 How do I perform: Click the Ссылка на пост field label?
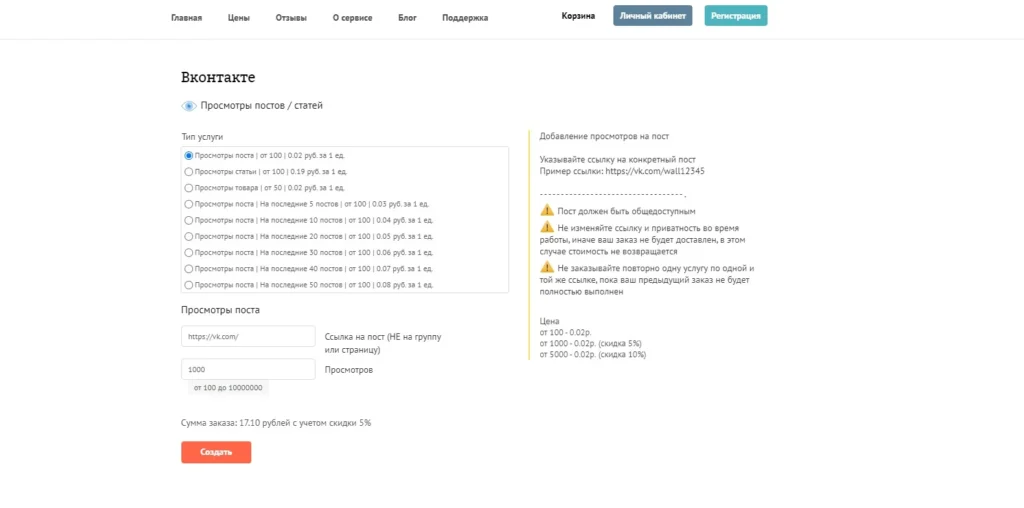383,343
